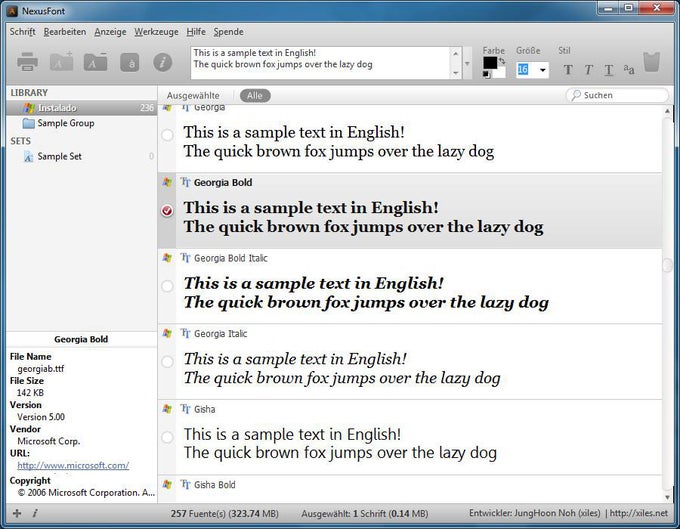Viewport: 680px width, 529px height.
Task: Open the sample text history dropdown
Action: coord(467,63)
